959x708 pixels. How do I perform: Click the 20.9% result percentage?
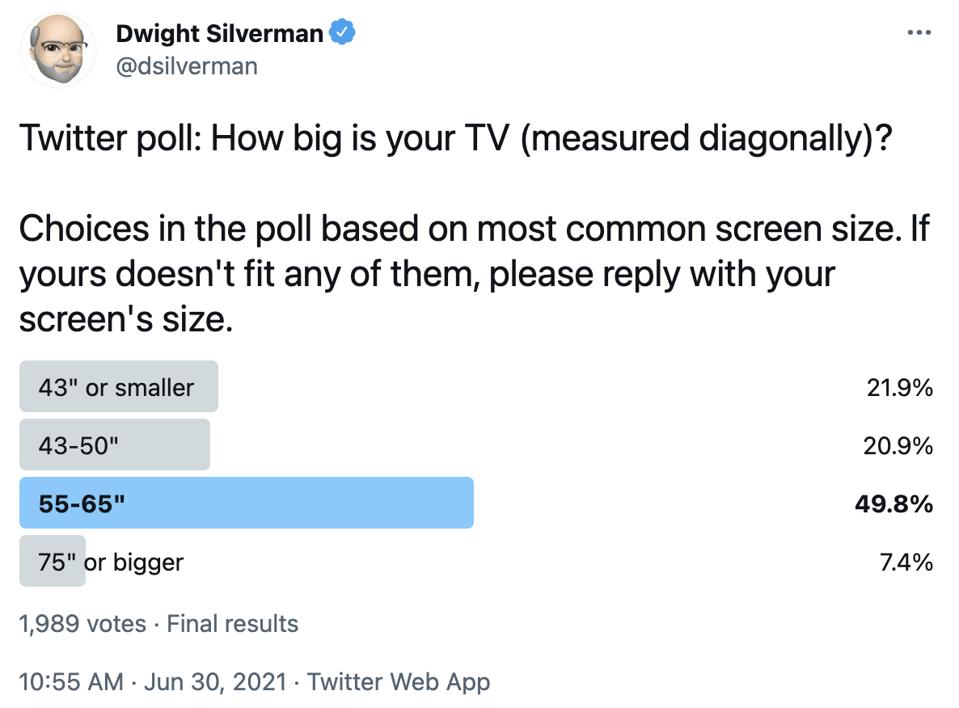tap(898, 445)
